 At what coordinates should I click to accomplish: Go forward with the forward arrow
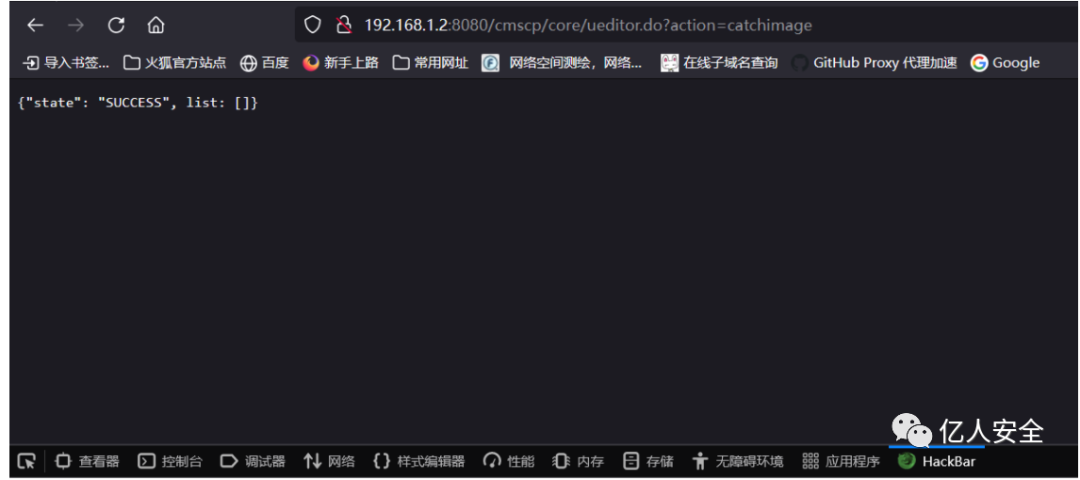(x=76, y=25)
